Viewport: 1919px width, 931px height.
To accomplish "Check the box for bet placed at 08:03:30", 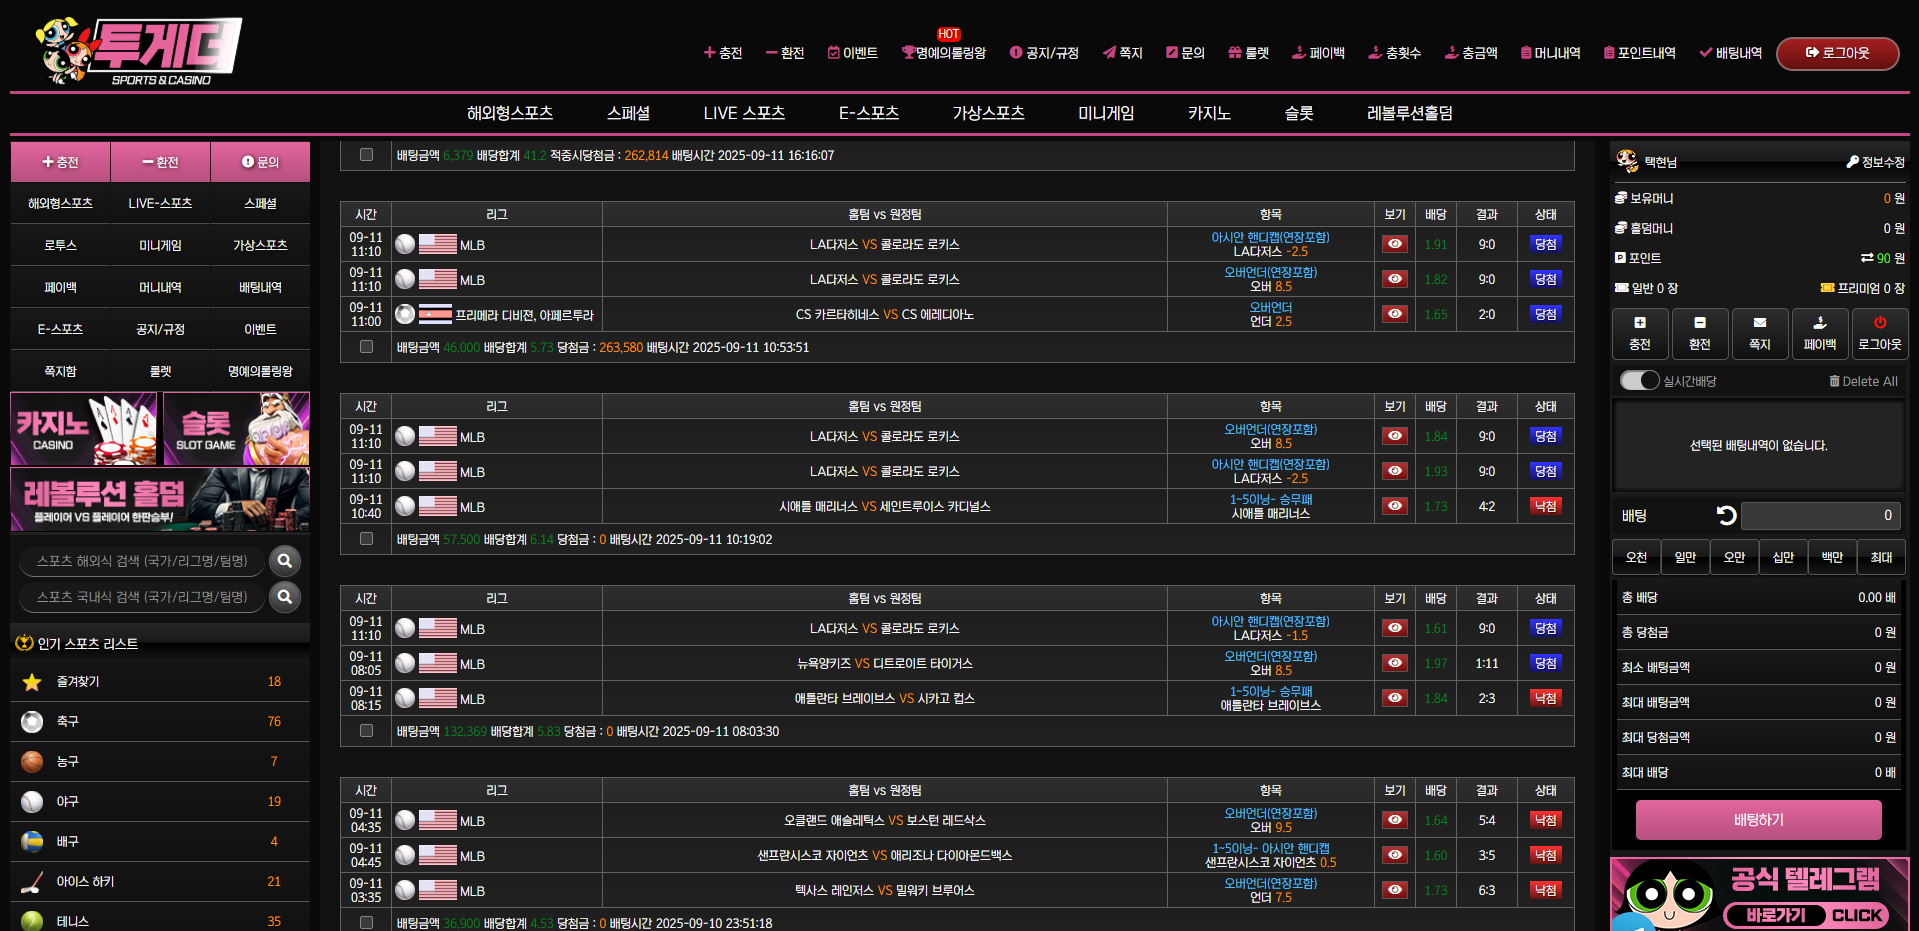I will [x=366, y=731].
